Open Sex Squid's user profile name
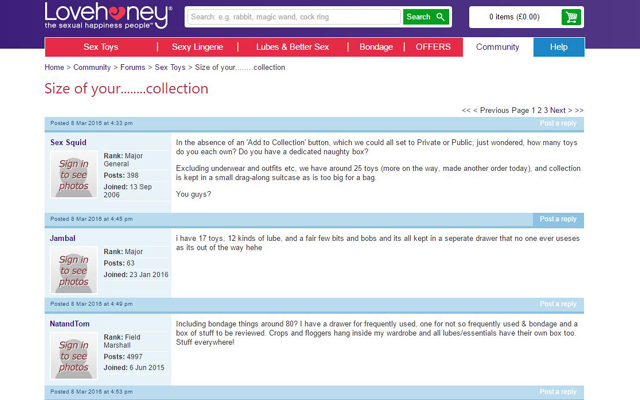Viewport: 640px width, 400px height. click(x=68, y=142)
